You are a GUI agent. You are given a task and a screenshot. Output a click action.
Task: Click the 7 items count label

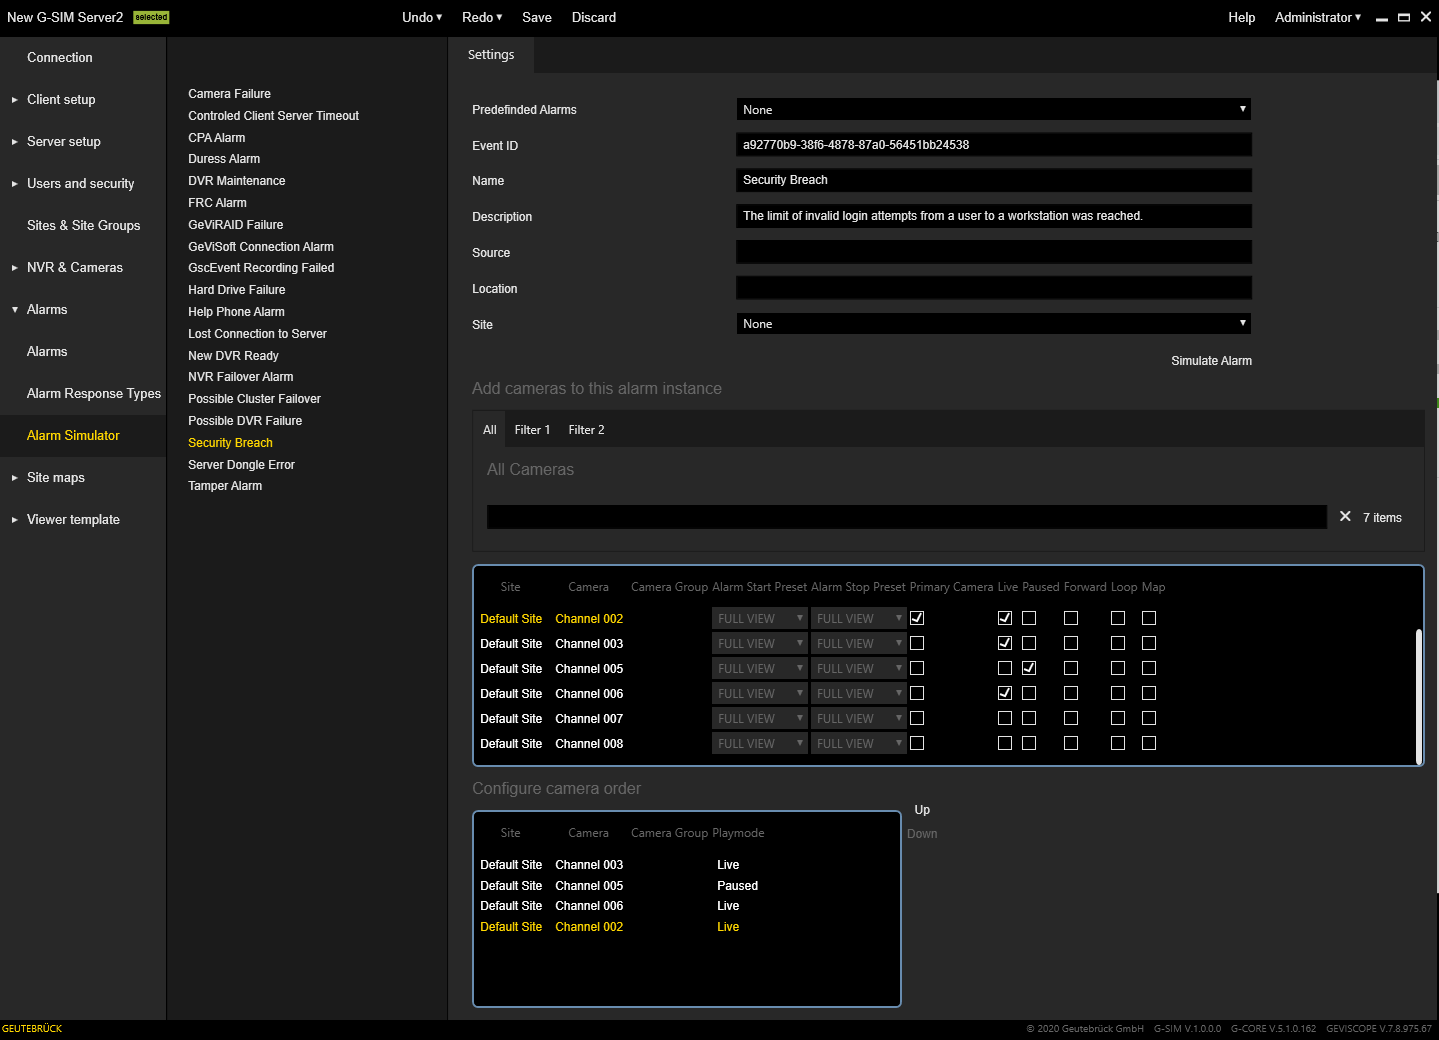click(1382, 518)
